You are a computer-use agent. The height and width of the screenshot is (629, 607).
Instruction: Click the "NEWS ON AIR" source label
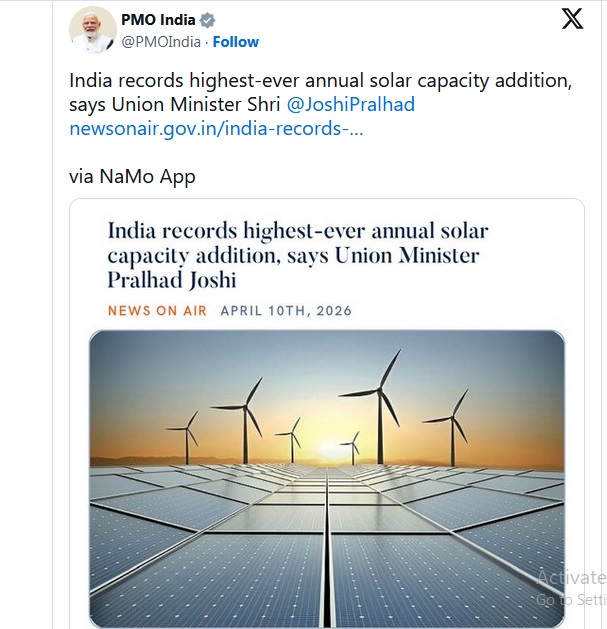[x=157, y=311]
